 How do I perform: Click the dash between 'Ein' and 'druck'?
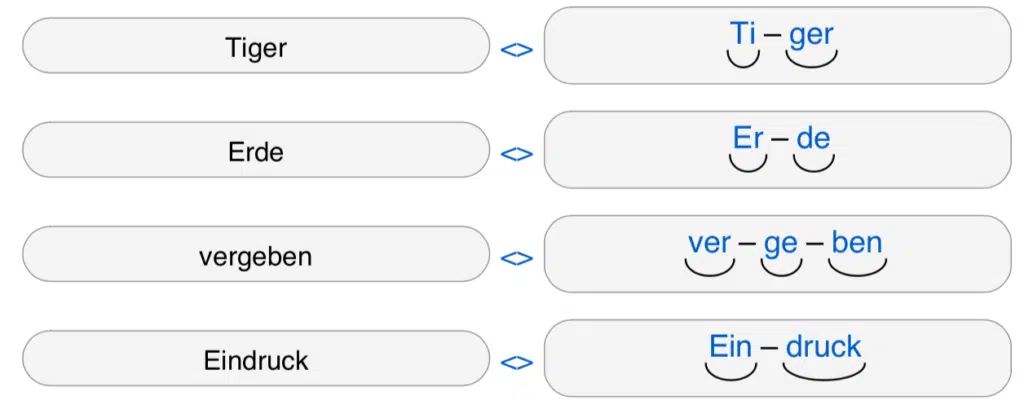coord(768,349)
